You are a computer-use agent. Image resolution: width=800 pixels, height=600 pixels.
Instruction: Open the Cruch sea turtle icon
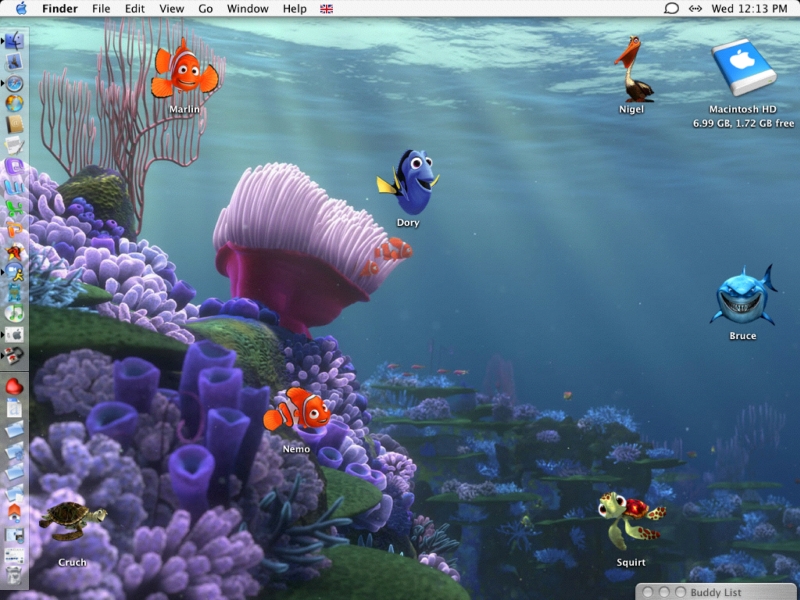pos(72,520)
